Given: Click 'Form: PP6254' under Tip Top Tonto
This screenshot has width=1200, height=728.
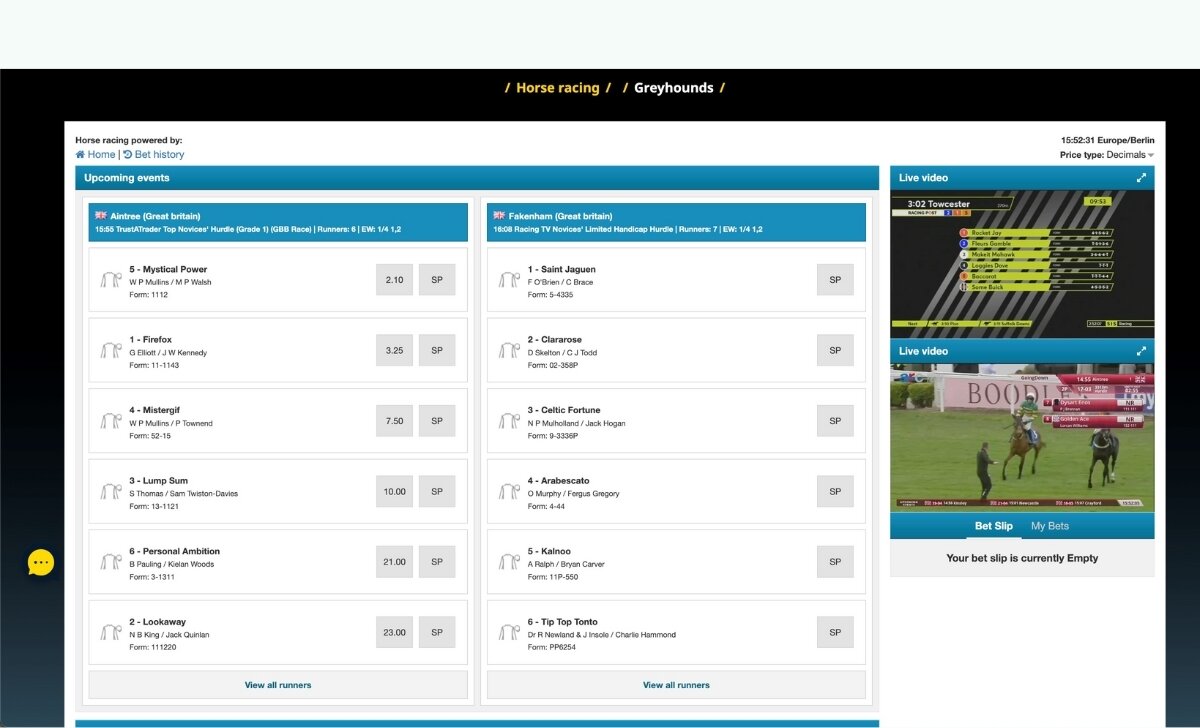Looking at the screenshot, I should (552, 647).
